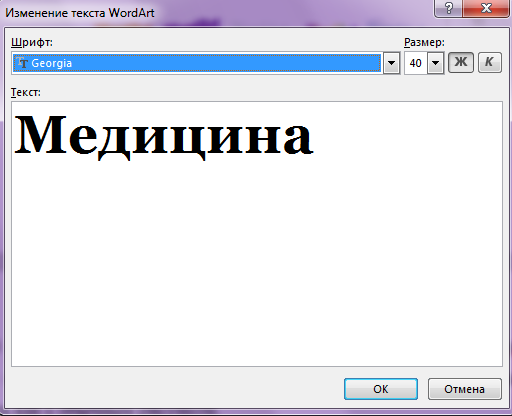Open the size dropdown arrow next to 40

(435, 63)
